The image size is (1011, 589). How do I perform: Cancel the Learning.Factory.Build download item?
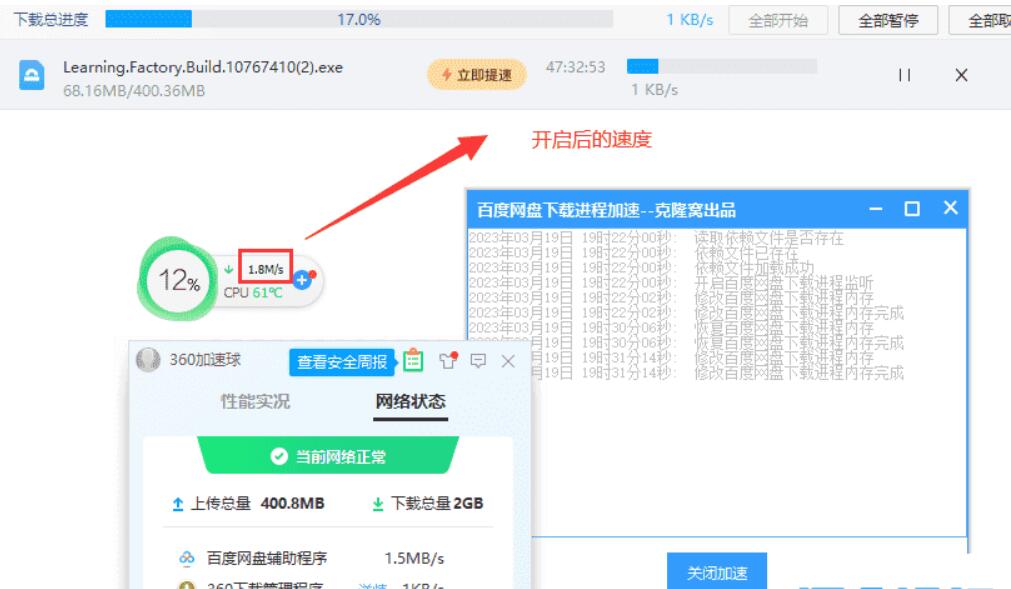(x=961, y=75)
